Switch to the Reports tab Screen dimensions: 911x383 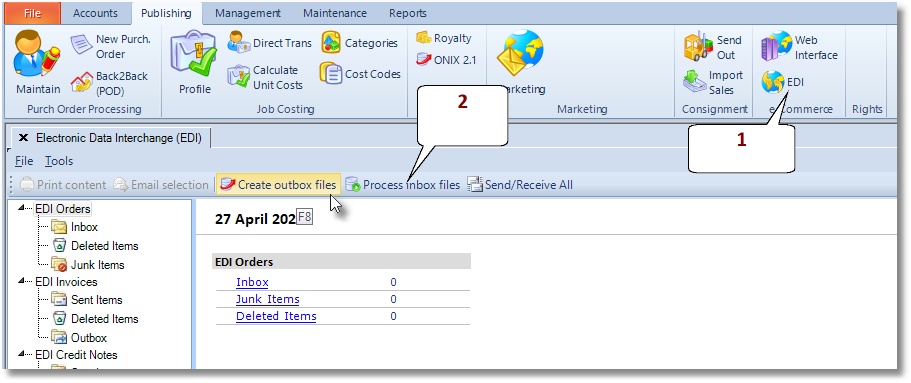pos(408,13)
